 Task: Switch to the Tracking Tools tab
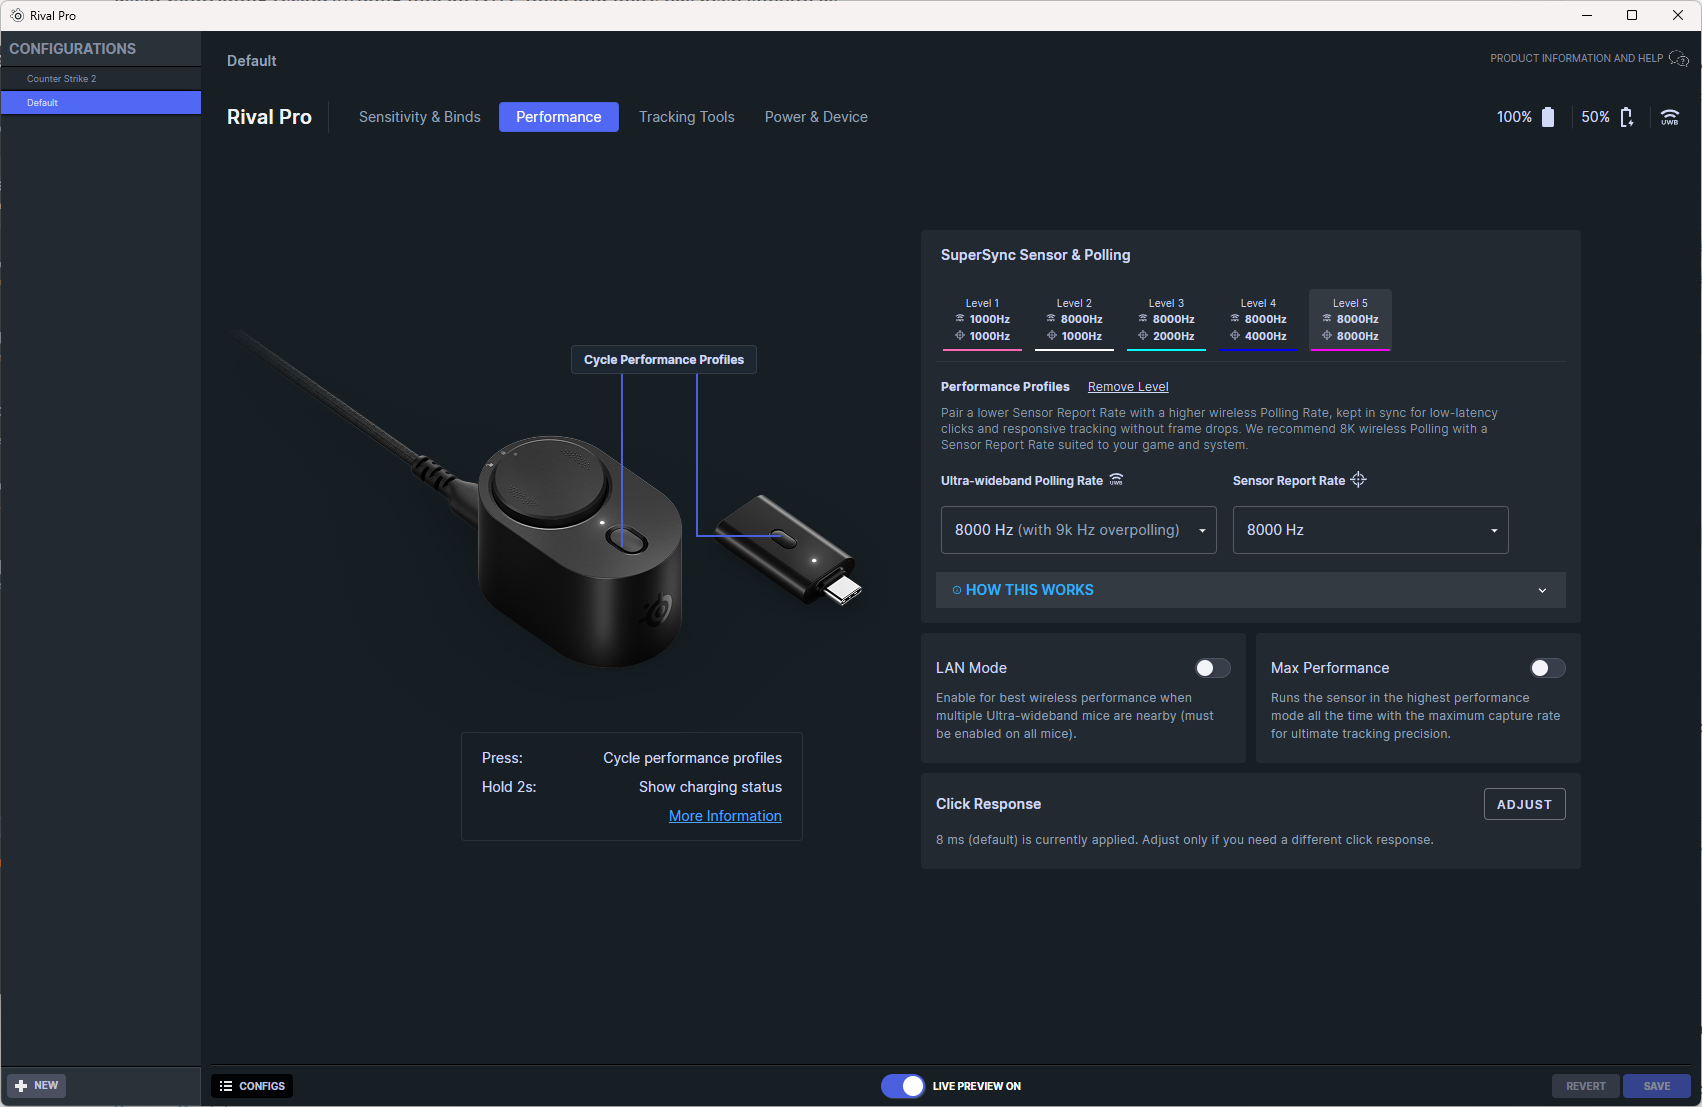tap(687, 117)
